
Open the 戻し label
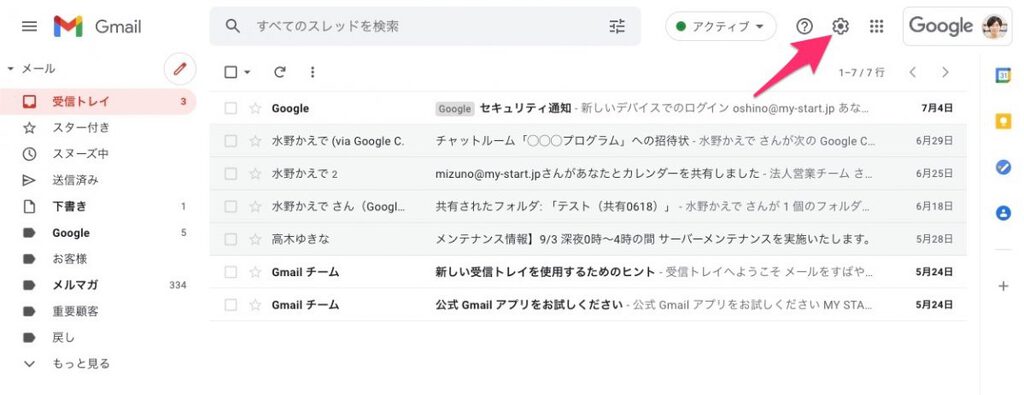point(98,338)
